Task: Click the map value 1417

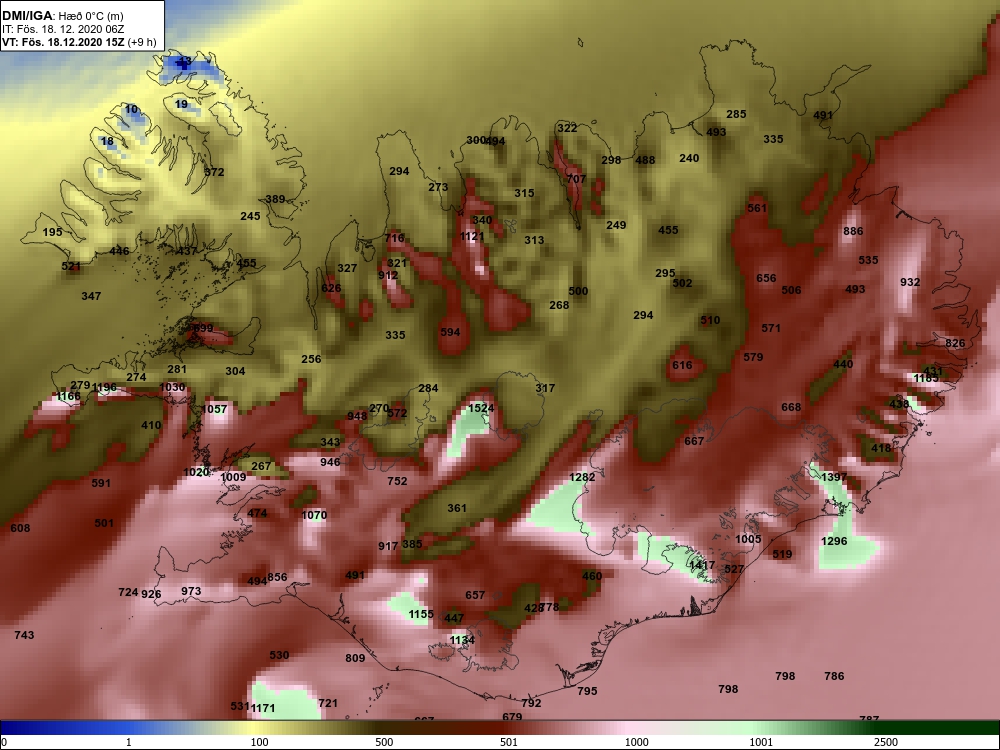Action: click(702, 565)
